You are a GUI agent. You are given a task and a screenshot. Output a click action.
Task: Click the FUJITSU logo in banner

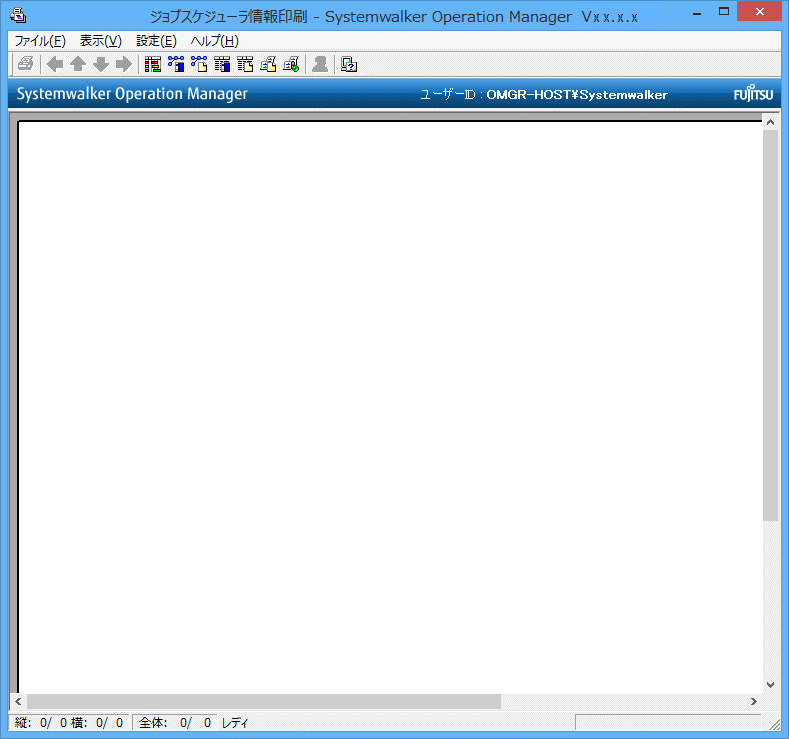(x=753, y=94)
